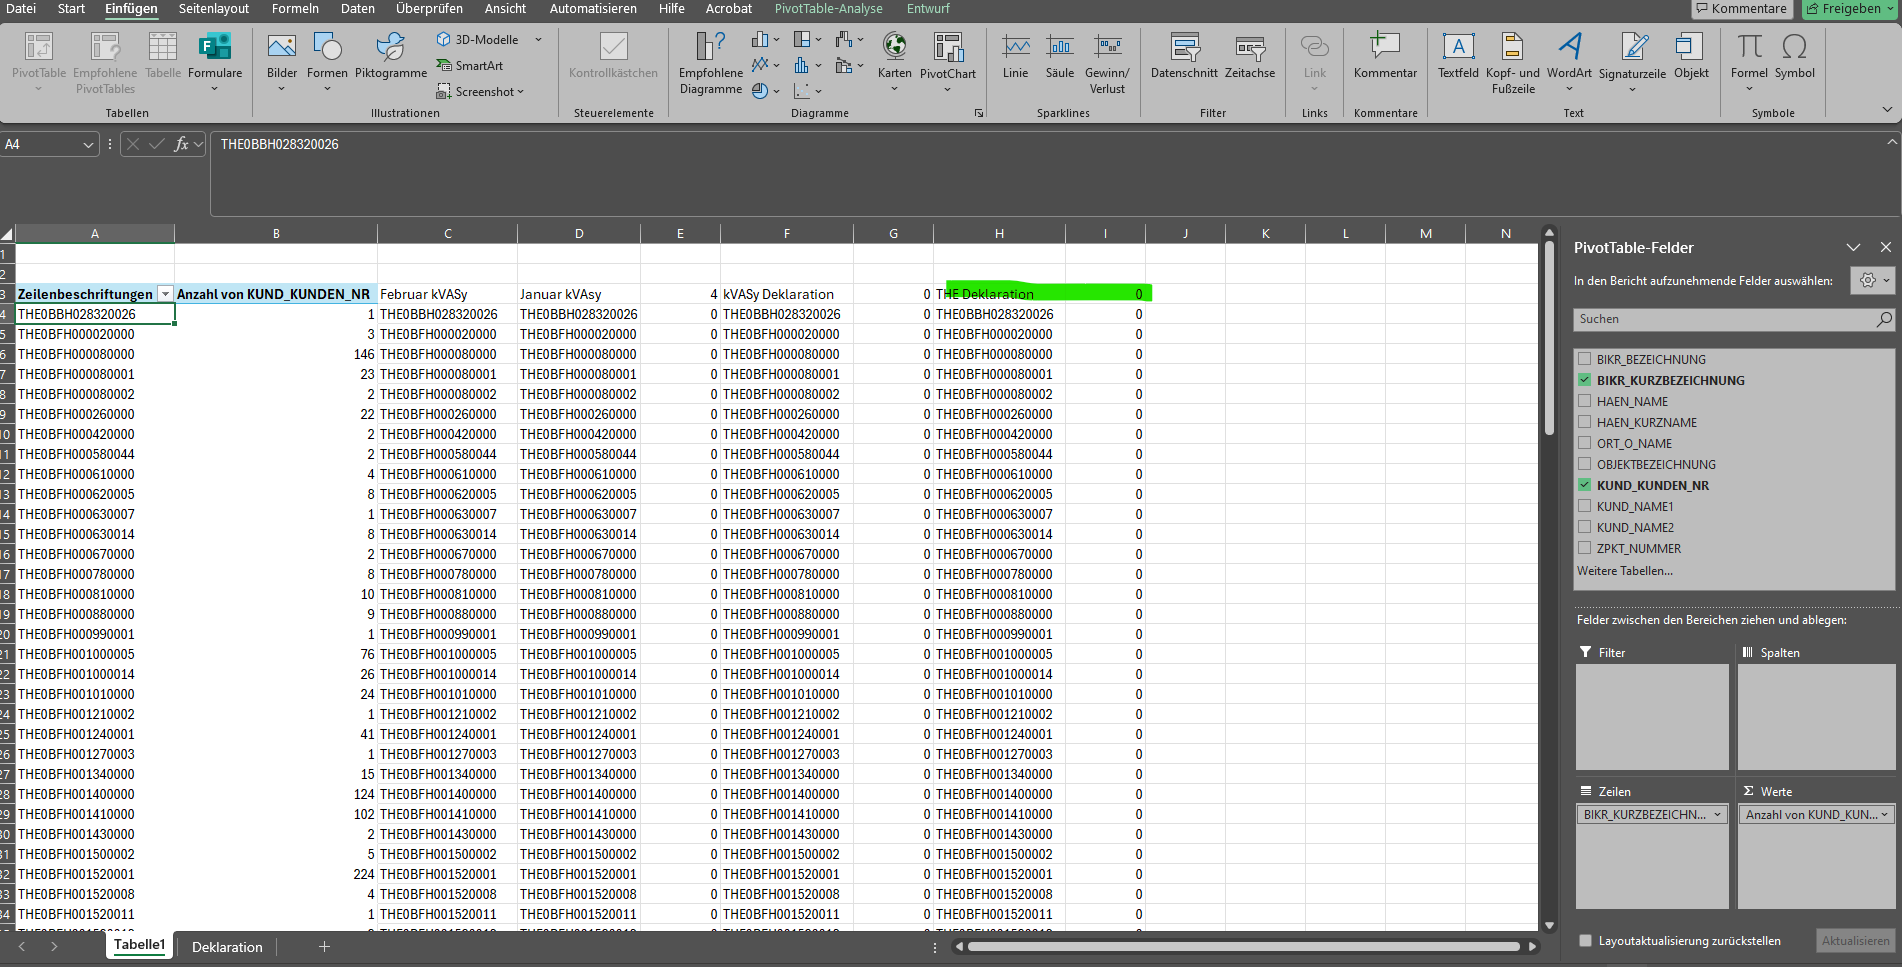The width and height of the screenshot is (1902, 967).
Task: Expand the Name Box dropdown
Action: pyautogui.click(x=88, y=145)
